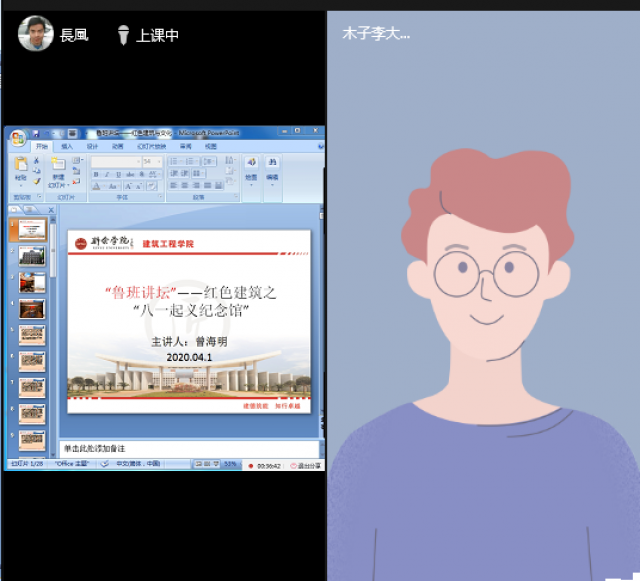Viewport: 640px width, 581px height.
Task: Click the New Slide icon
Action: click(58, 169)
